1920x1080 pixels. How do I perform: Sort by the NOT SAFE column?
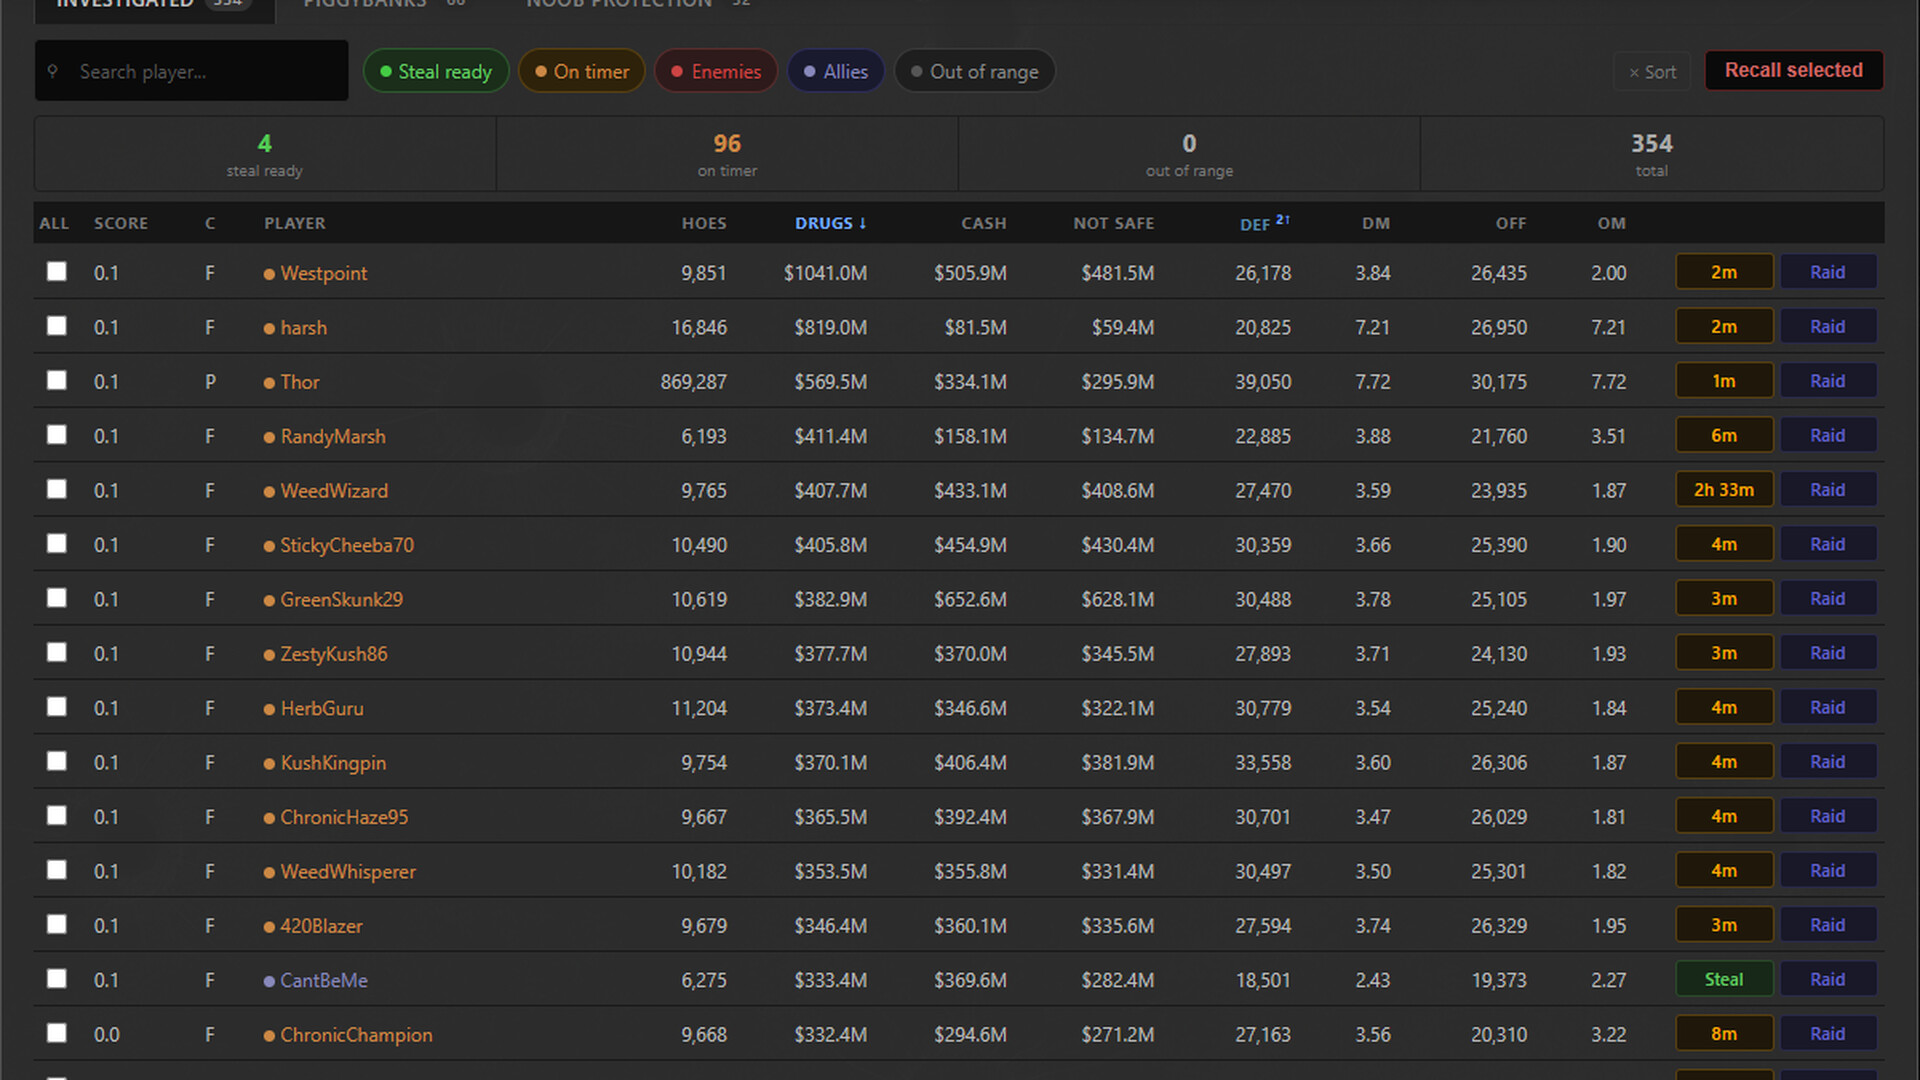[1114, 223]
